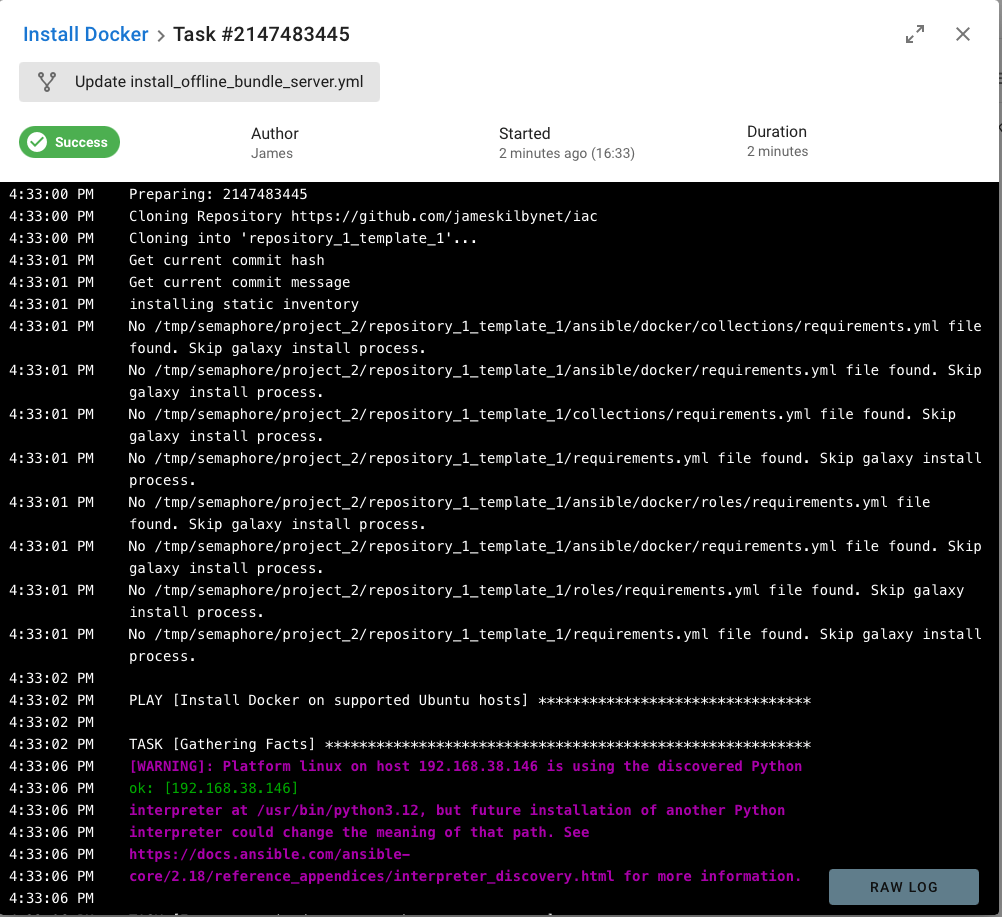Select the green ok: [192.168.38.146] line

[213, 788]
